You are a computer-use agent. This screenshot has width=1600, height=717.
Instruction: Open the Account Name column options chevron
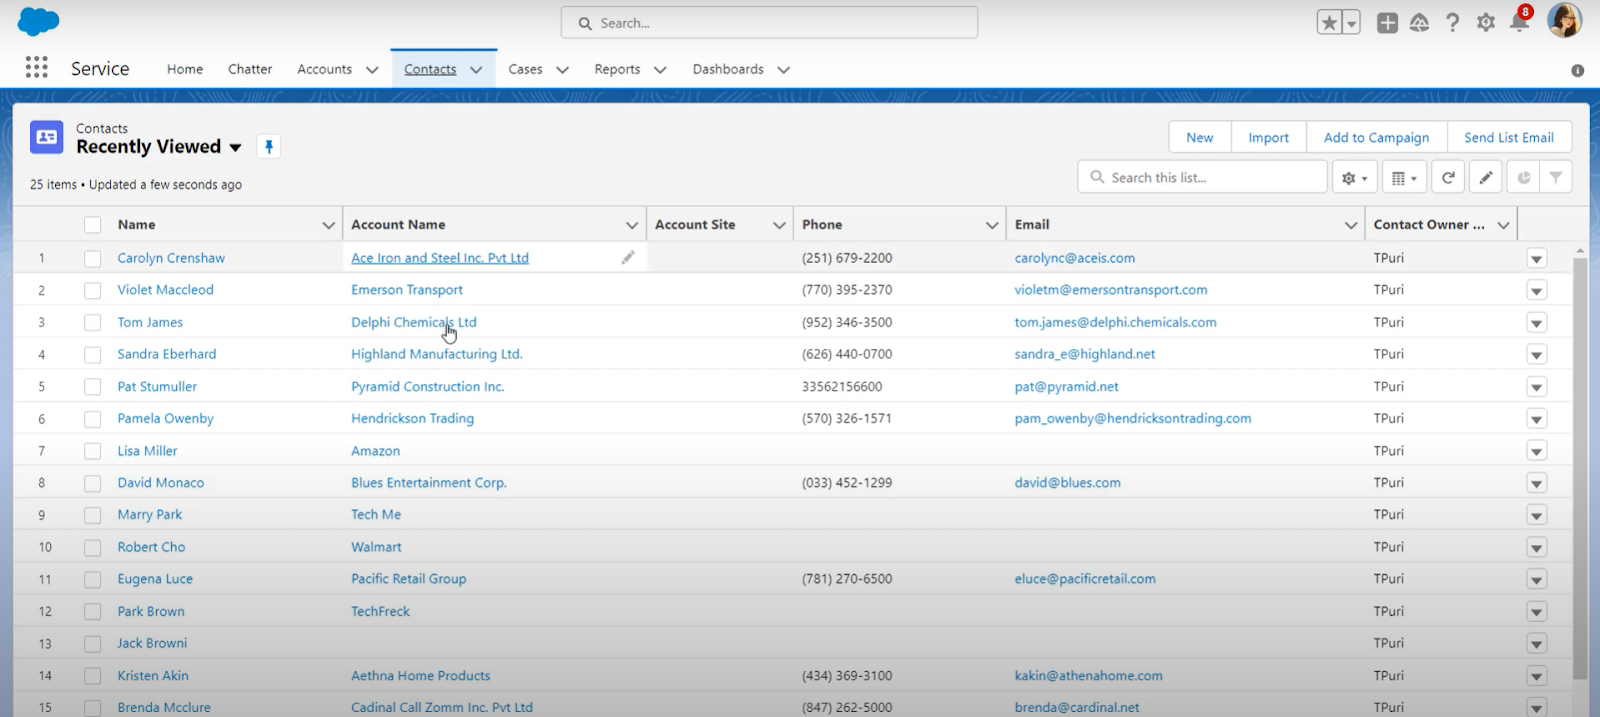632,225
